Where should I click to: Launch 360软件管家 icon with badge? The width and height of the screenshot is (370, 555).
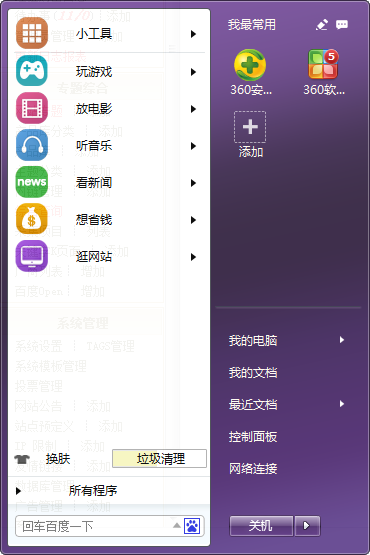pos(323,64)
